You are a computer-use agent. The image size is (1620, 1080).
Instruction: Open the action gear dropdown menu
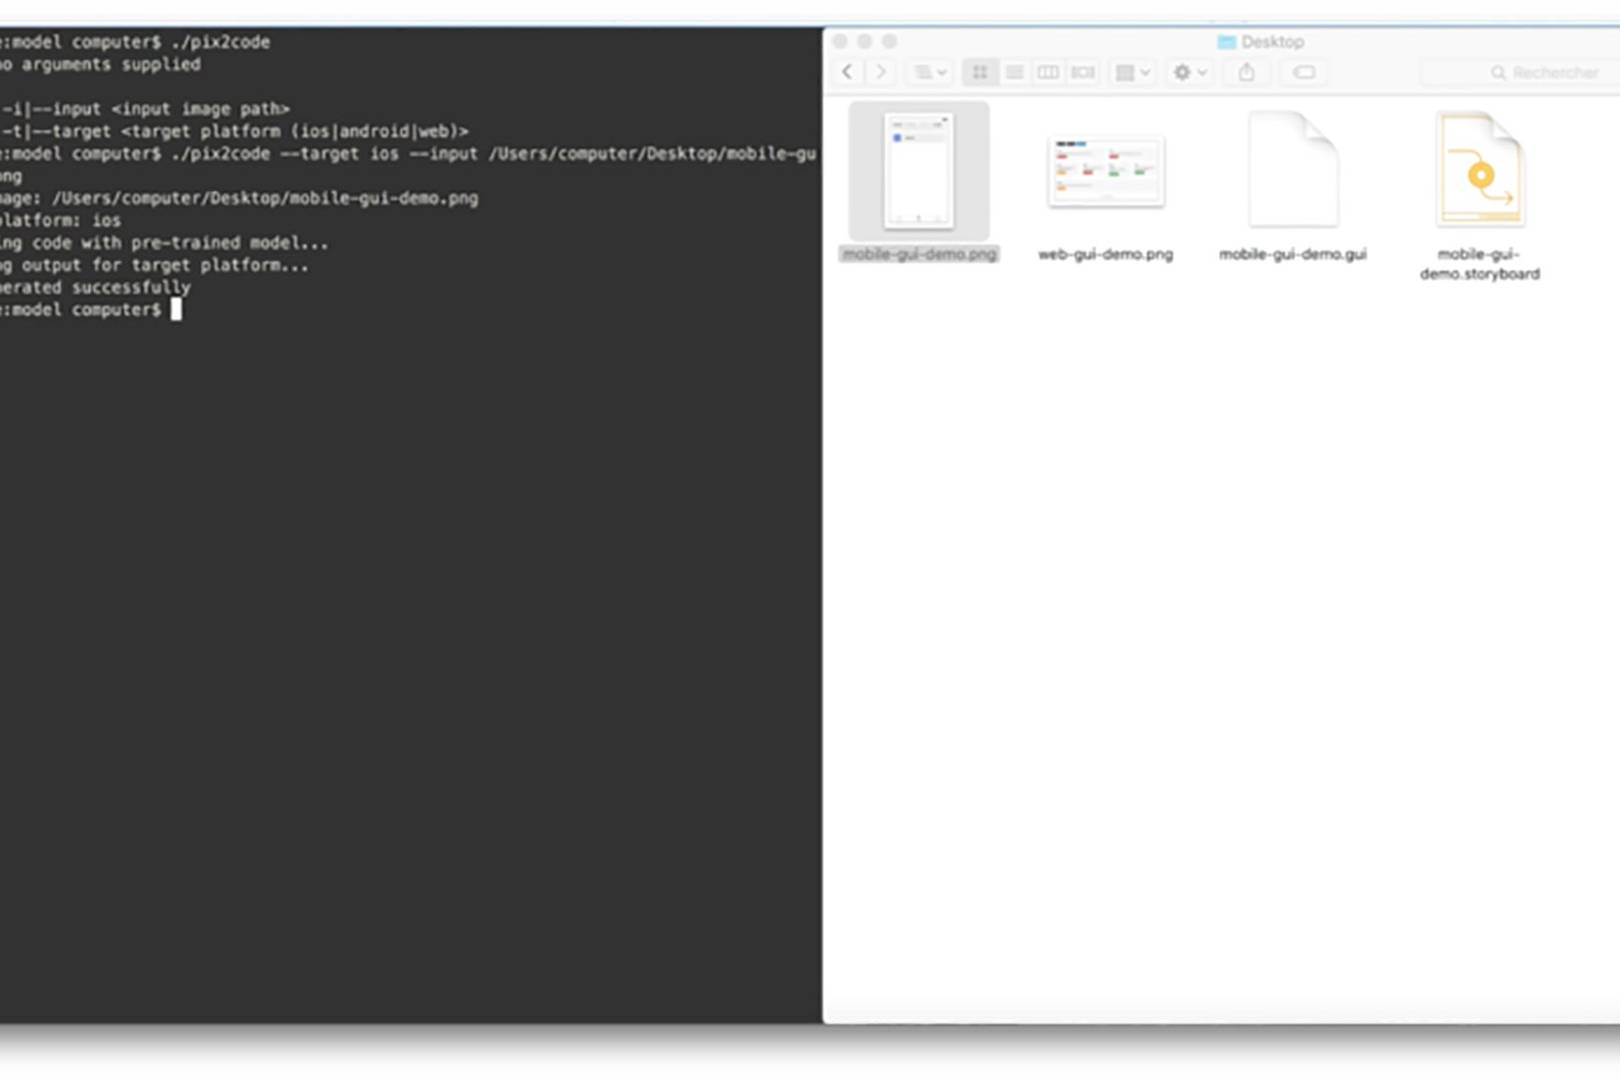[1188, 72]
